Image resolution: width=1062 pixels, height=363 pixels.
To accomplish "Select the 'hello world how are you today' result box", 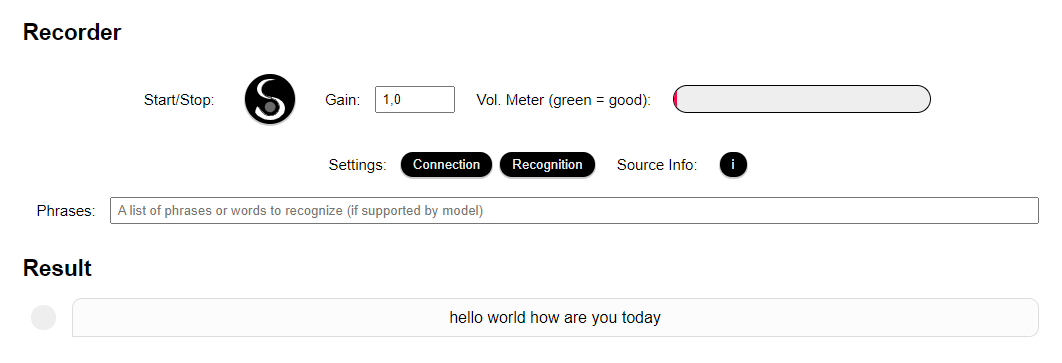I will (555, 318).
